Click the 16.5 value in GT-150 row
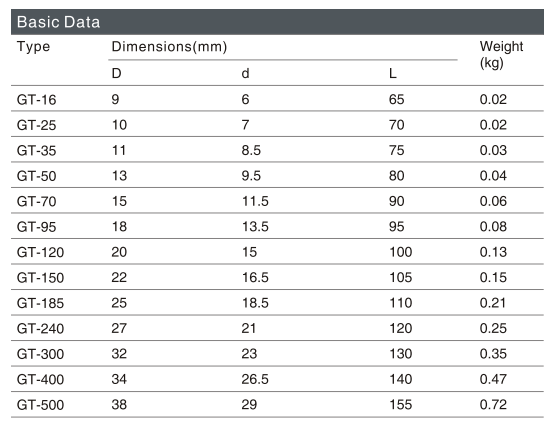Screen dimensions: 557x426 [255, 278]
